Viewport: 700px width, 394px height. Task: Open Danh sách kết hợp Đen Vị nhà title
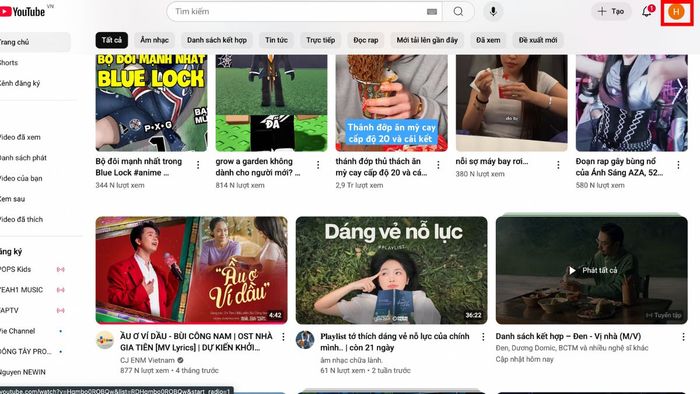coord(568,336)
